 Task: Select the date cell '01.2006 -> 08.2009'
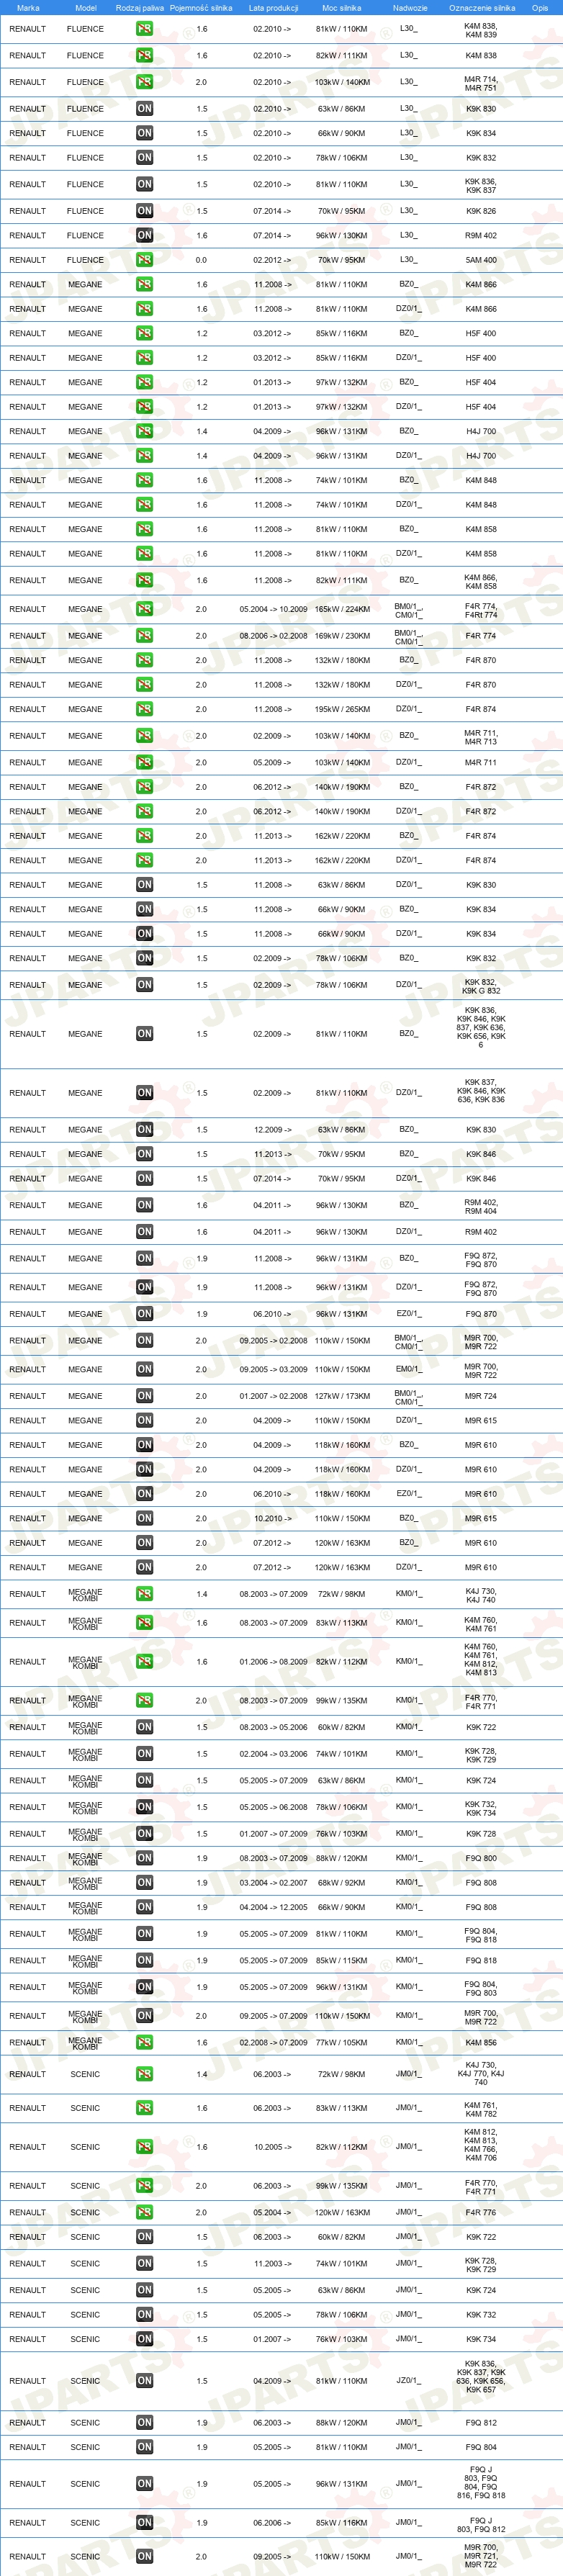(x=273, y=1661)
